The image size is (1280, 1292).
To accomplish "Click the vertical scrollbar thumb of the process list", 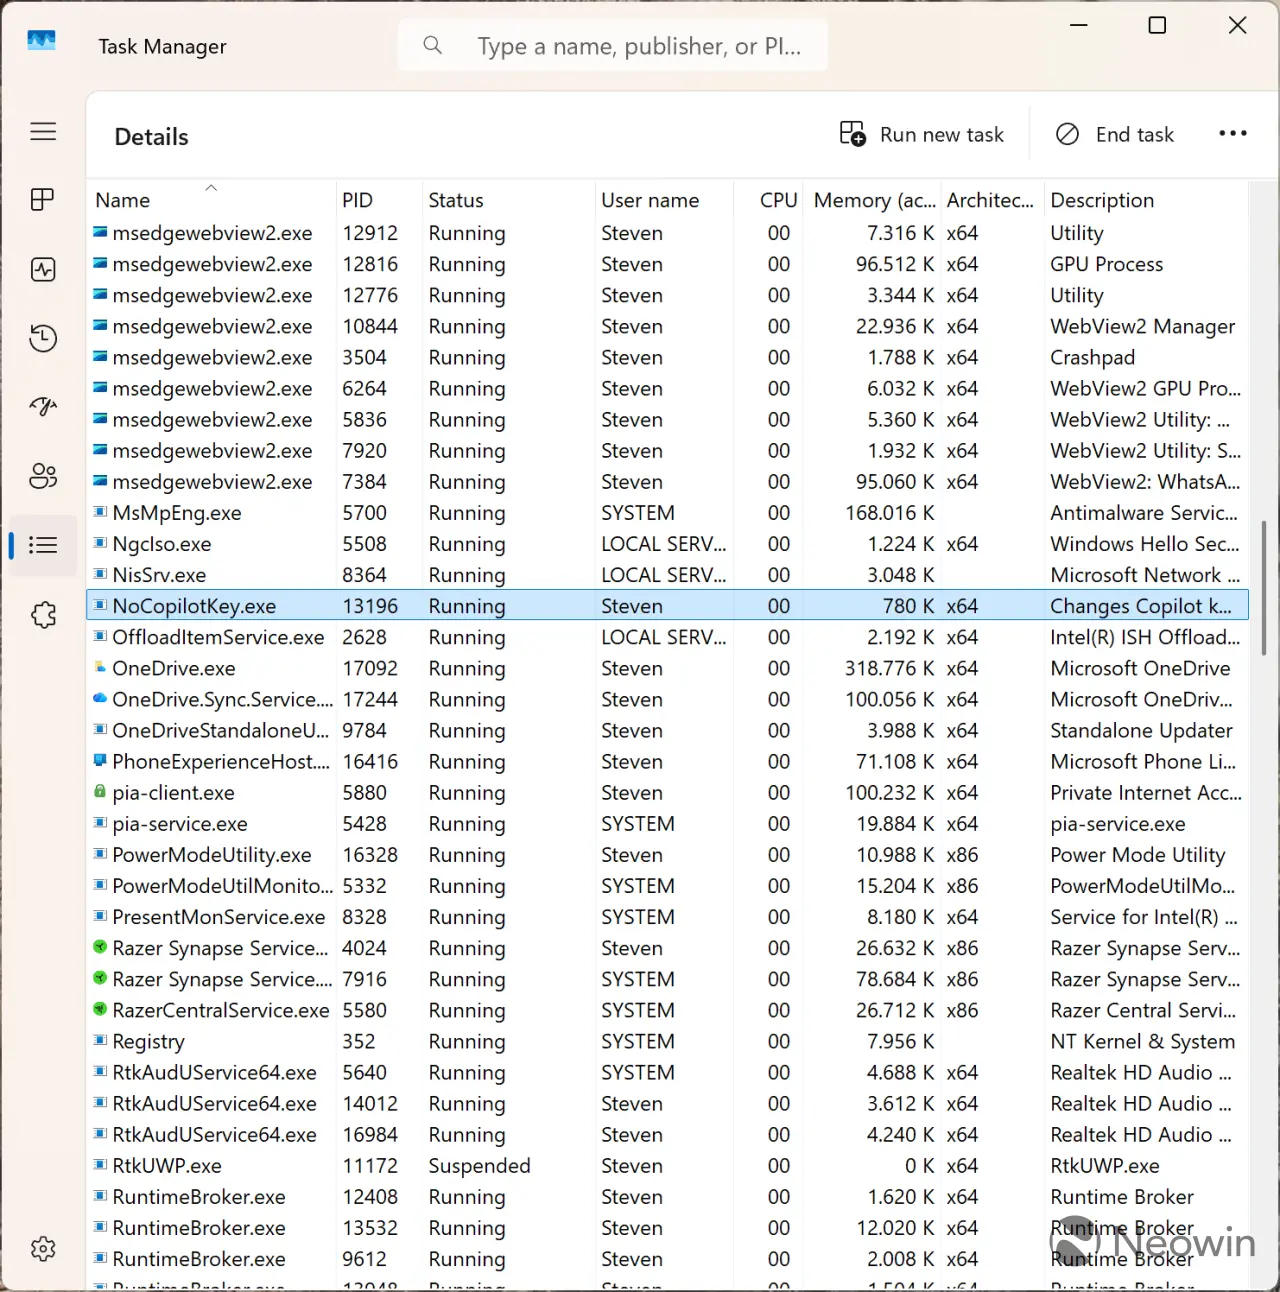I will (x=1264, y=588).
